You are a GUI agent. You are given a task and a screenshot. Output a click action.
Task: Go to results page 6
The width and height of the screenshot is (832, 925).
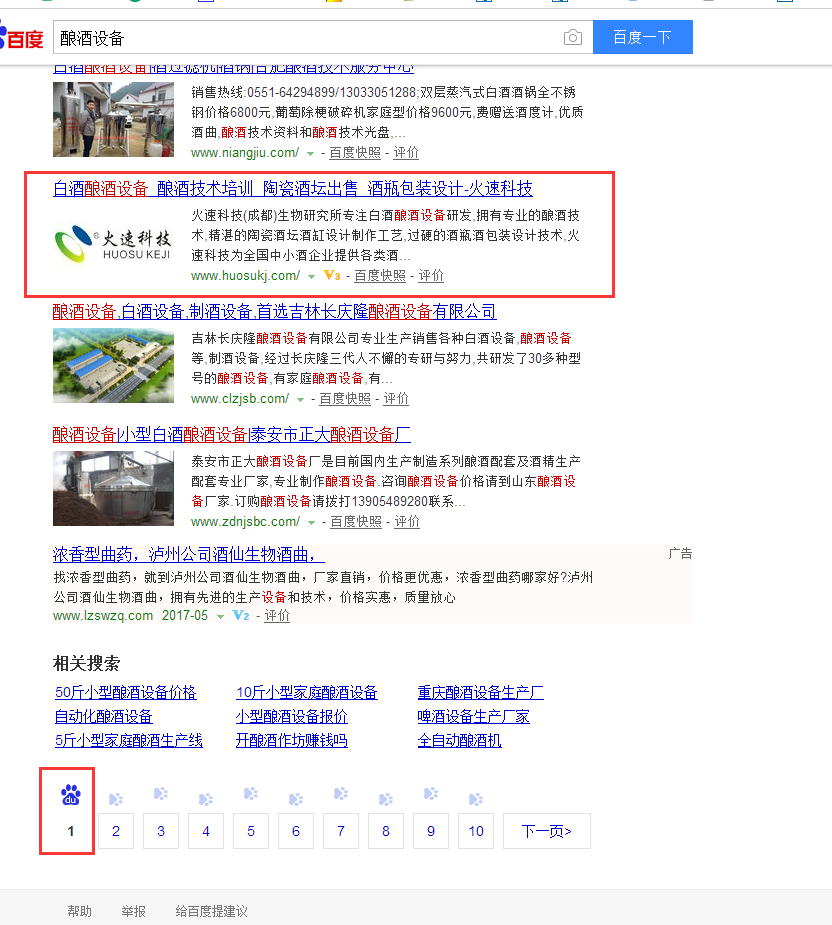coord(296,831)
